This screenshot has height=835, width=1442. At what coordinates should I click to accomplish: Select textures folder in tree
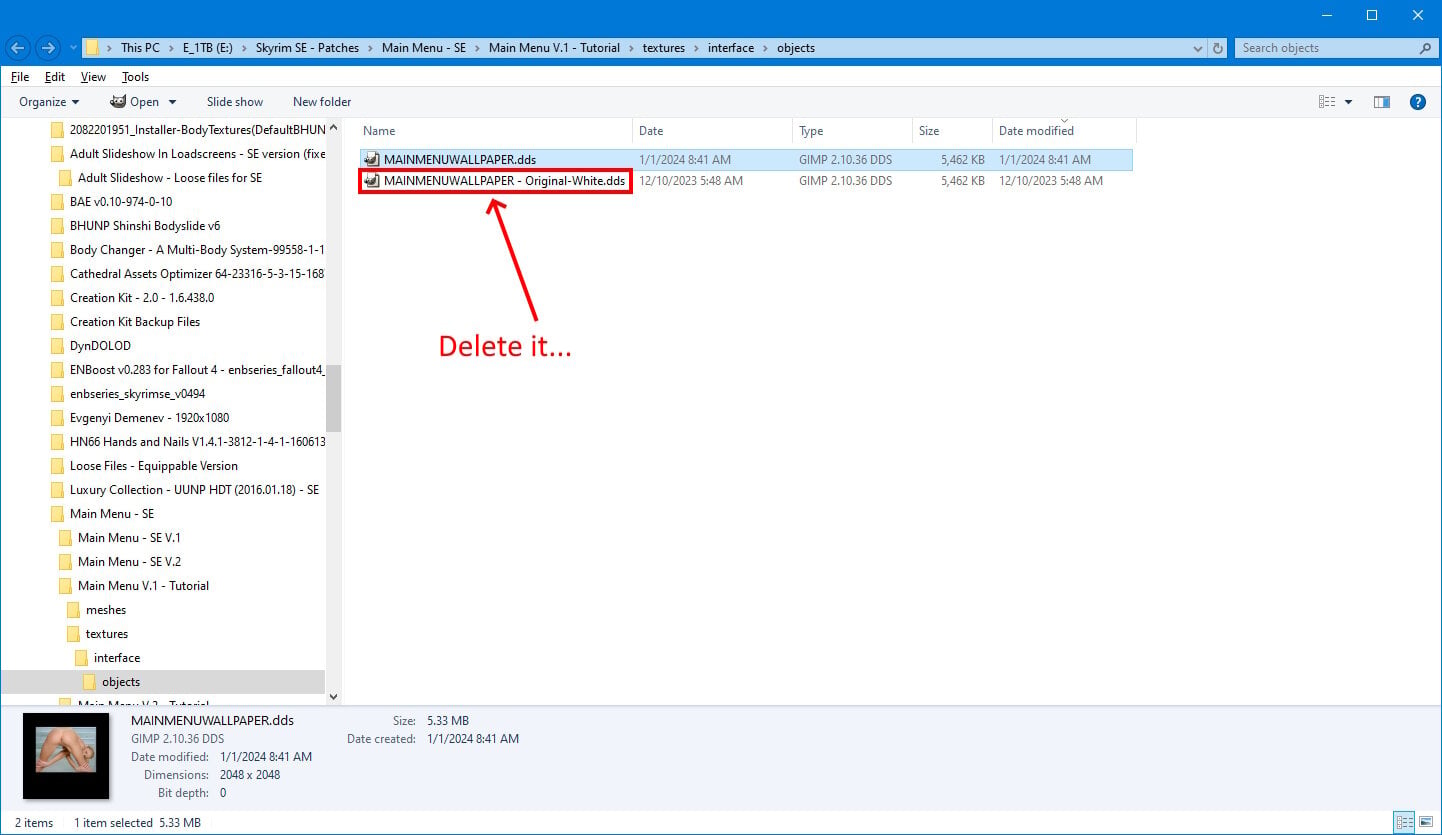click(107, 634)
